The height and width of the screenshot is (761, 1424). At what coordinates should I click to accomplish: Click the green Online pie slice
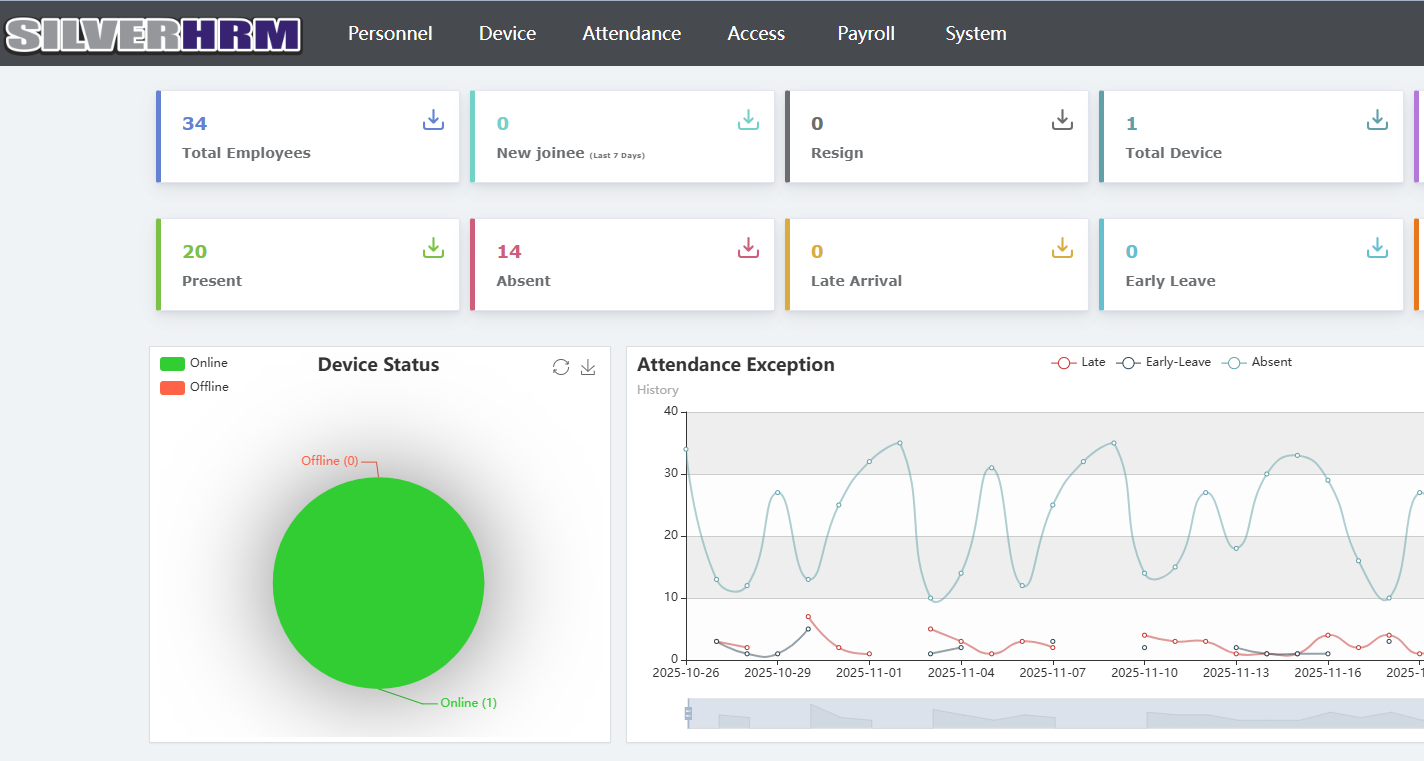click(x=378, y=583)
